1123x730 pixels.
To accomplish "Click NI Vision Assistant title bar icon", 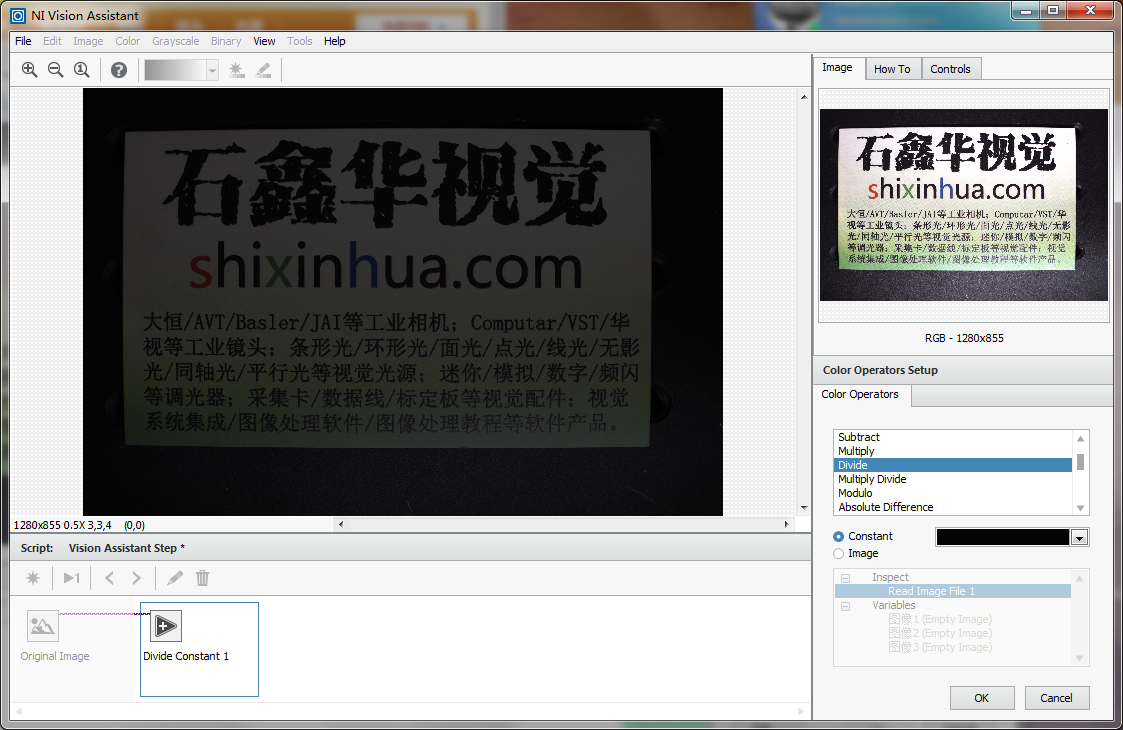I will pos(18,15).
